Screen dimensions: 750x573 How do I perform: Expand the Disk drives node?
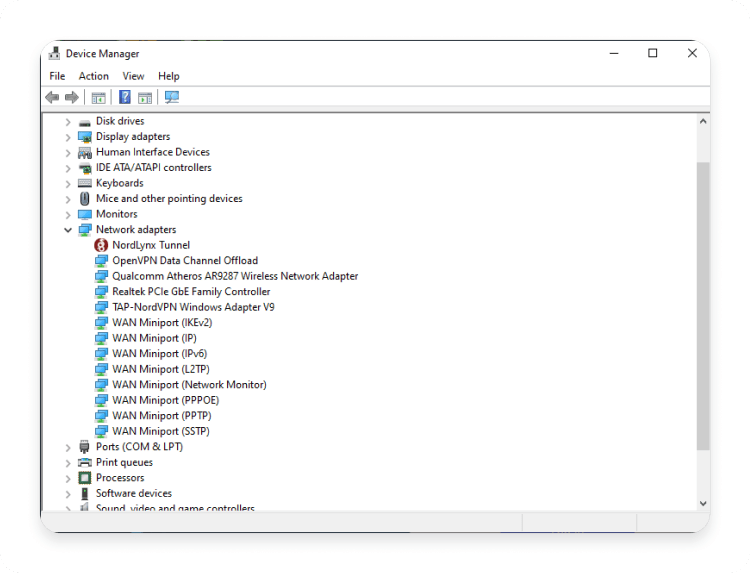68,122
